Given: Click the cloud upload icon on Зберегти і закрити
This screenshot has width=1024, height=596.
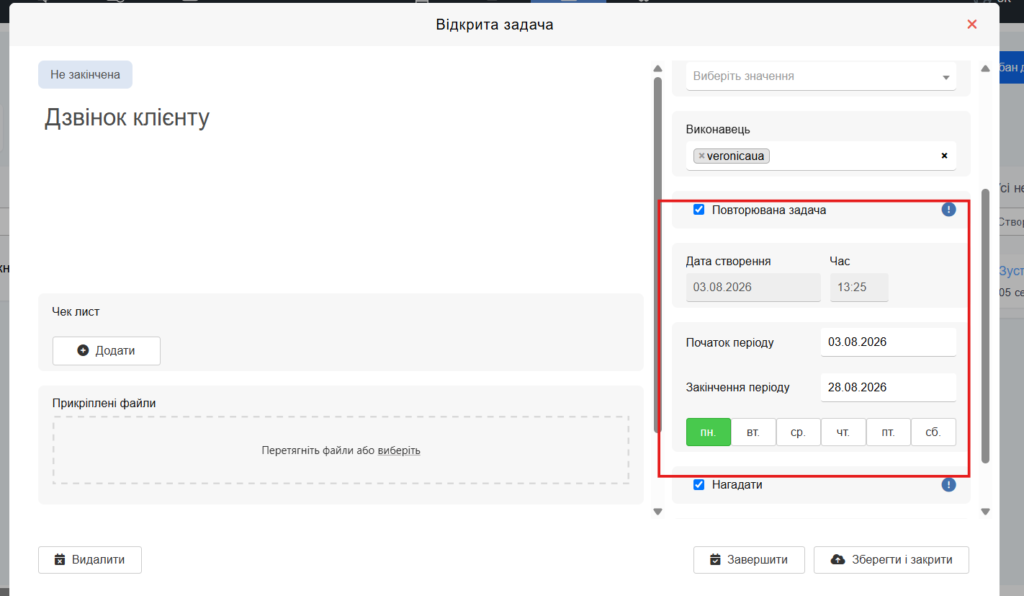Looking at the screenshot, I should click(x=838, y=559).
